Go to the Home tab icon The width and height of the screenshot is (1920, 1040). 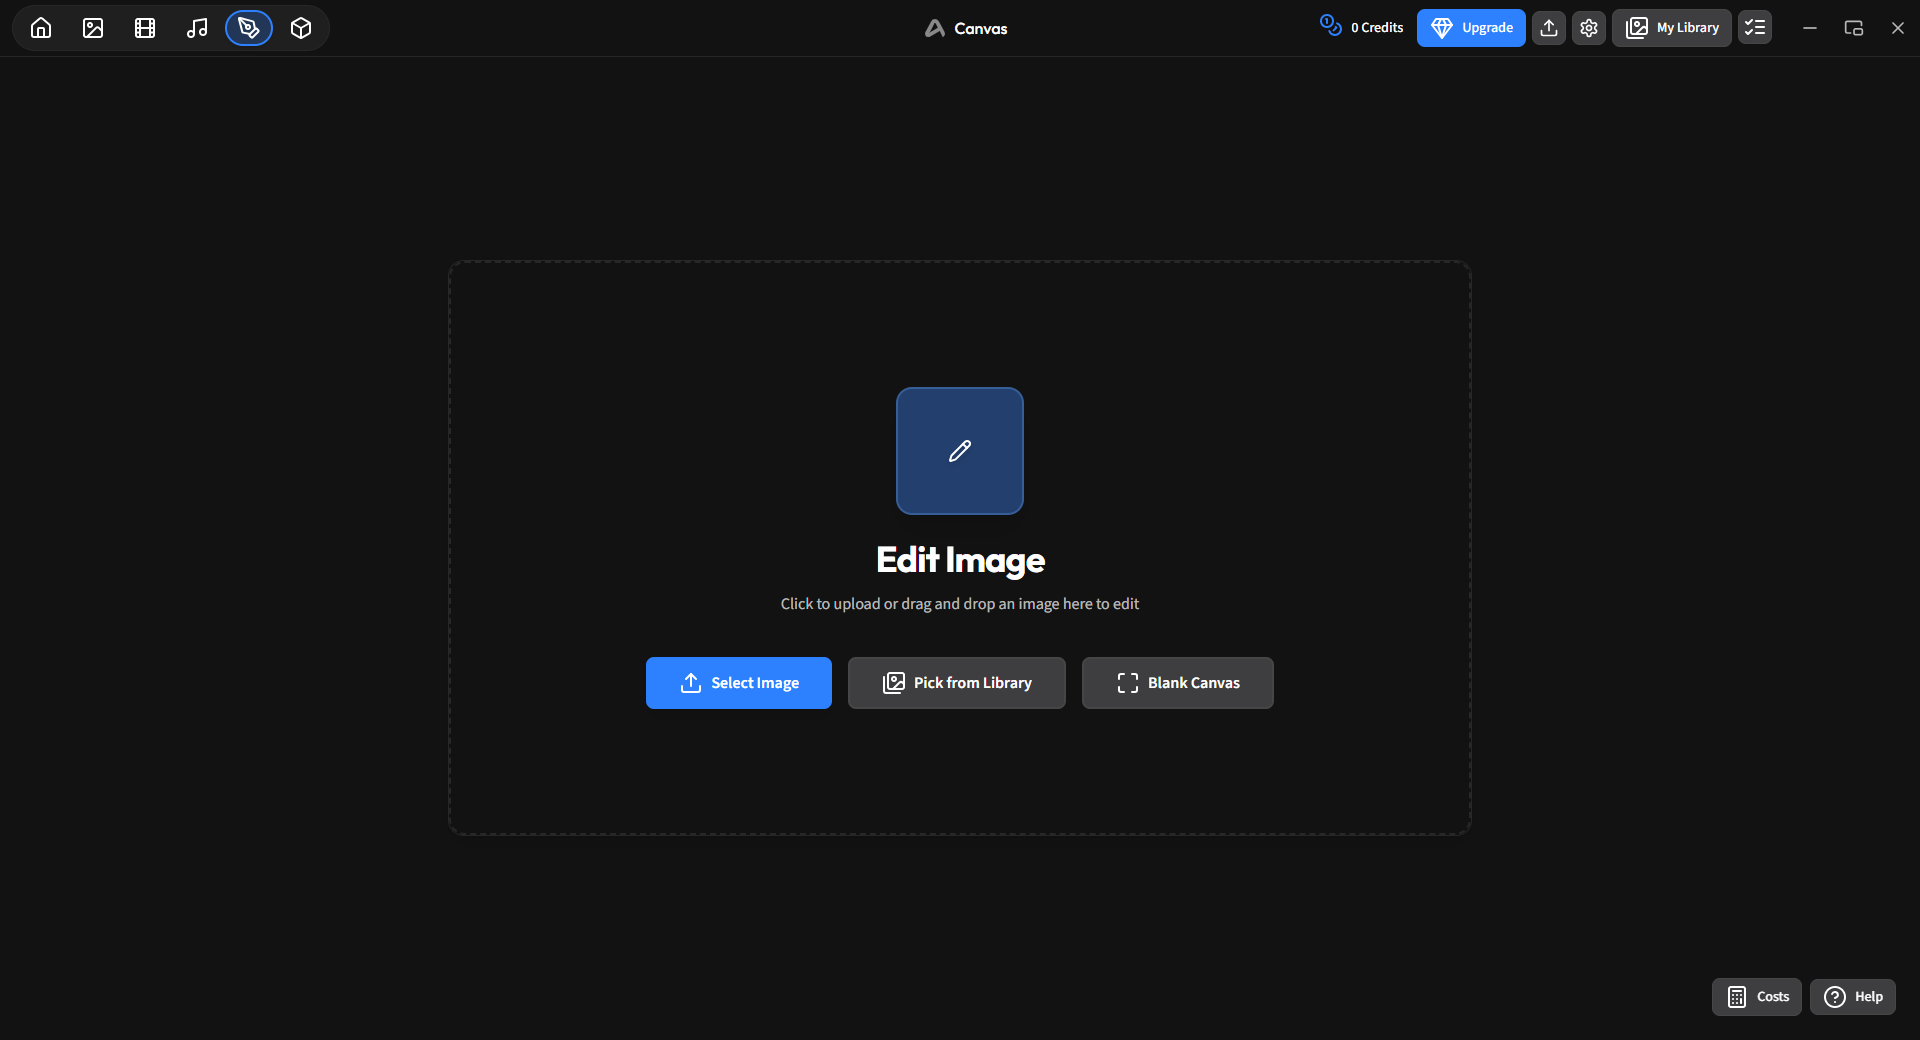coord(41,28)
